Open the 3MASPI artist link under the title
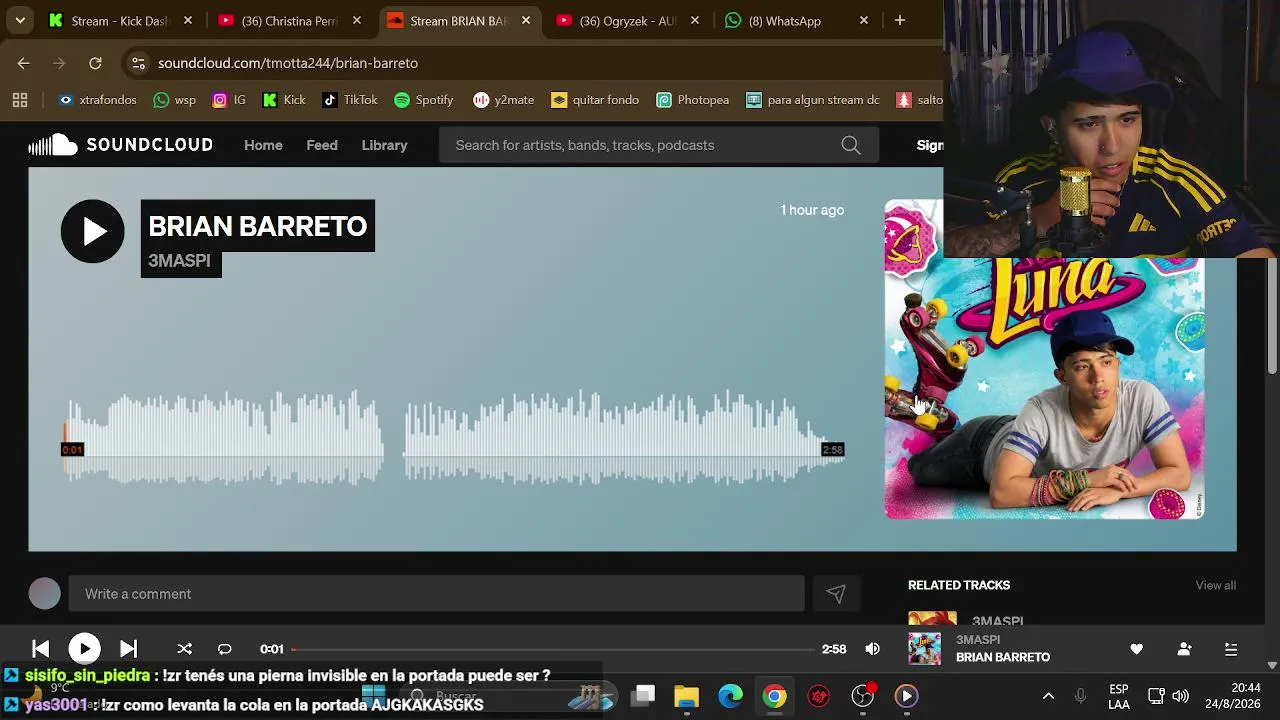Screen dimensions: 1280x720 pyautogui.click(x=180, y=261)
